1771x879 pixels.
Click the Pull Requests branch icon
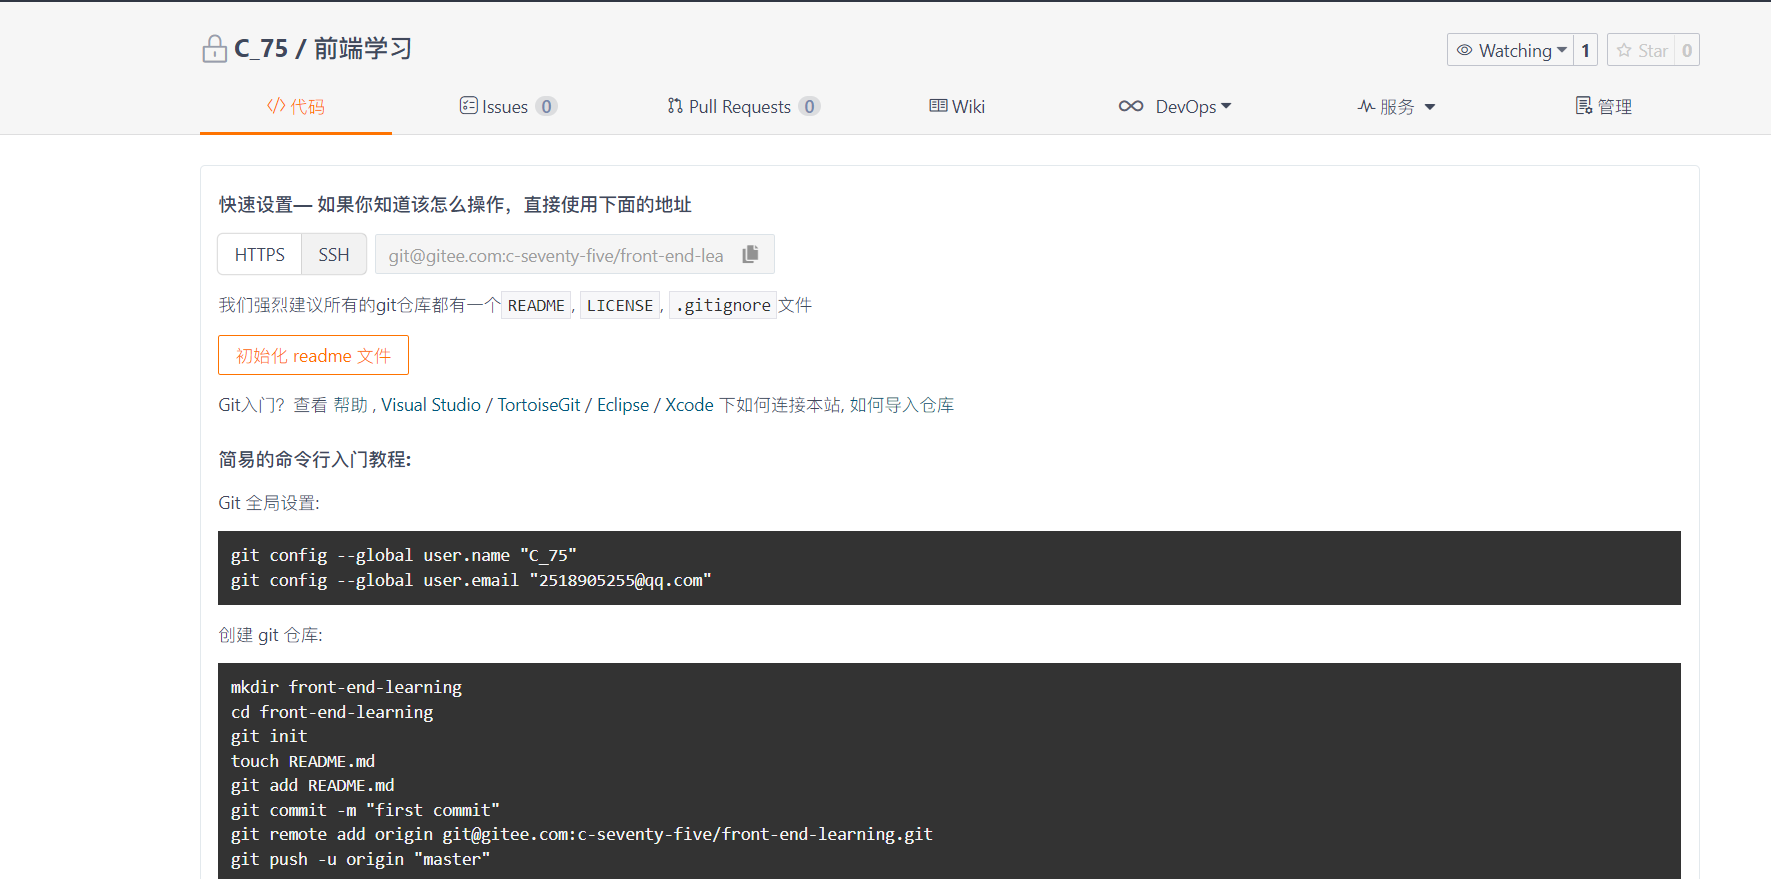[x=675, y=106]
